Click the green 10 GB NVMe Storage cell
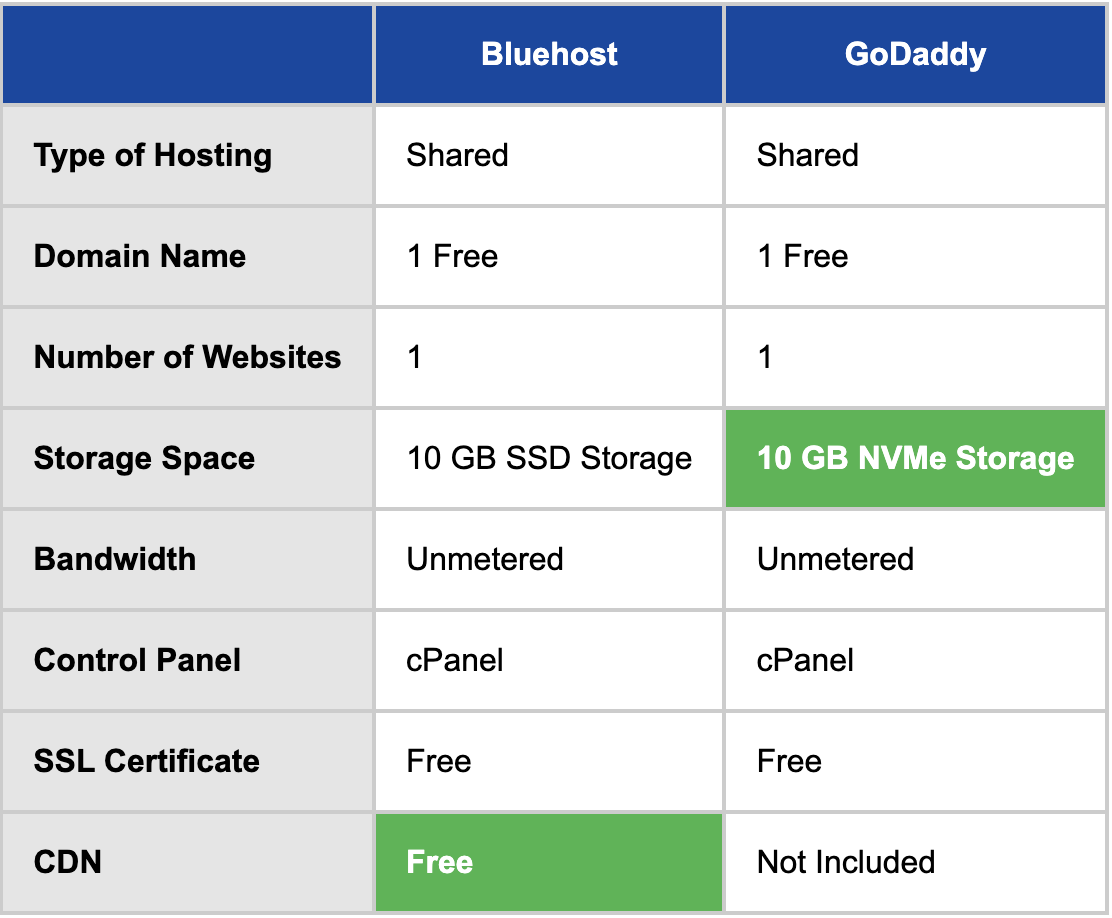 pos(915,458)
